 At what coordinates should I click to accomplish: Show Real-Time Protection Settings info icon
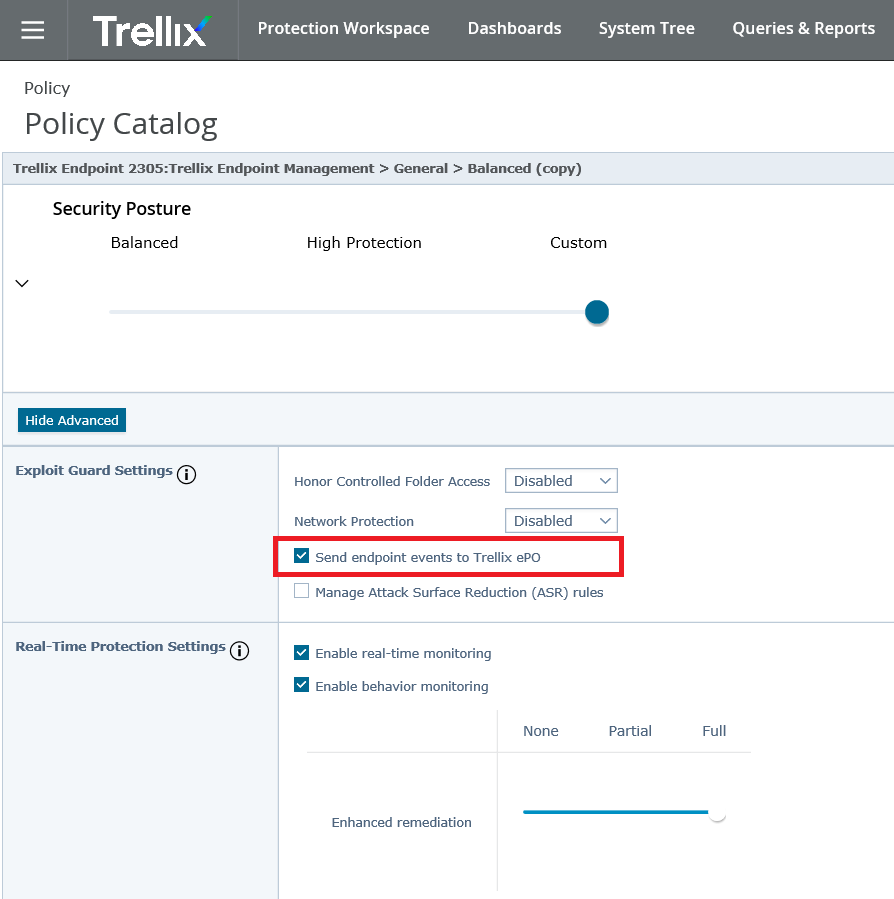tap(240, 651)
